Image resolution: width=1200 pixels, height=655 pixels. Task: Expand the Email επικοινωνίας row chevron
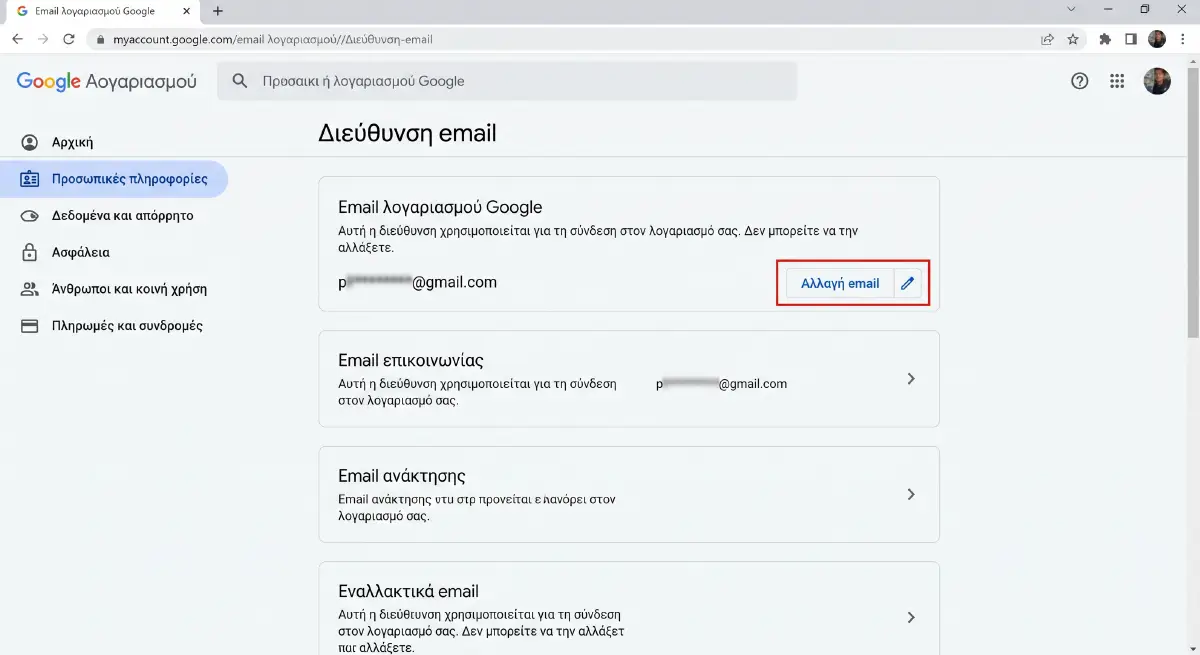(910, 379)
